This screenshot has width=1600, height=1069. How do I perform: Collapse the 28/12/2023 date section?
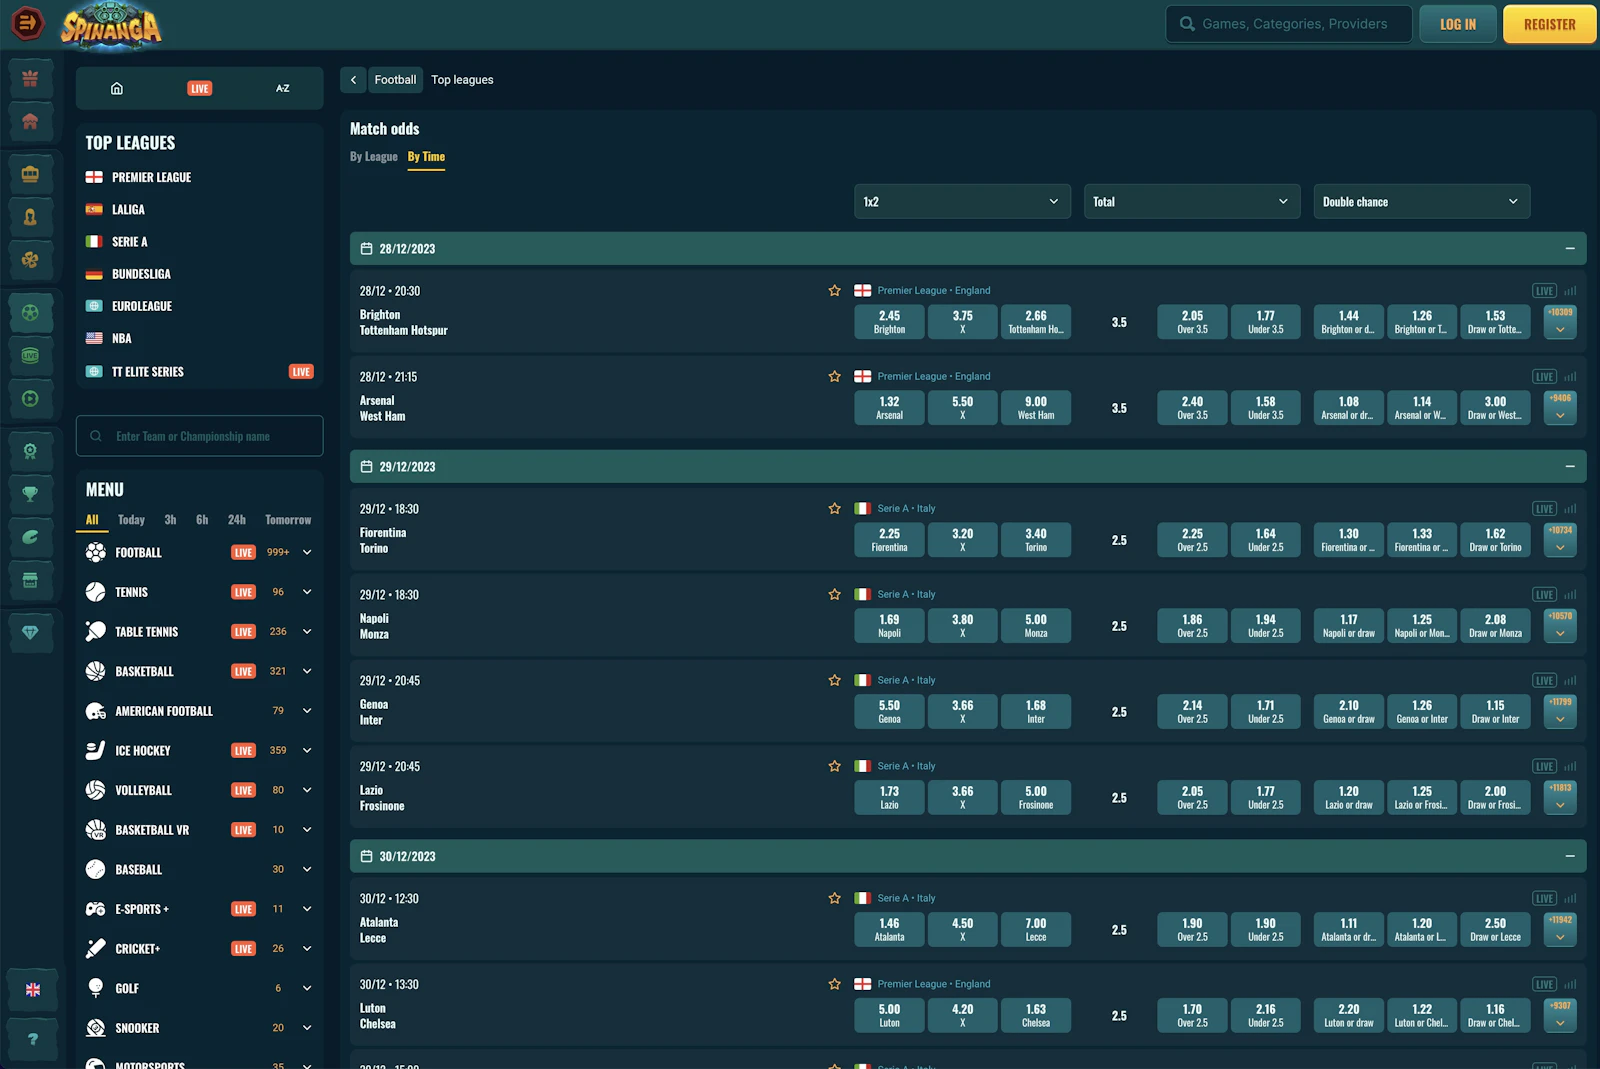[x=1569, y=249]
